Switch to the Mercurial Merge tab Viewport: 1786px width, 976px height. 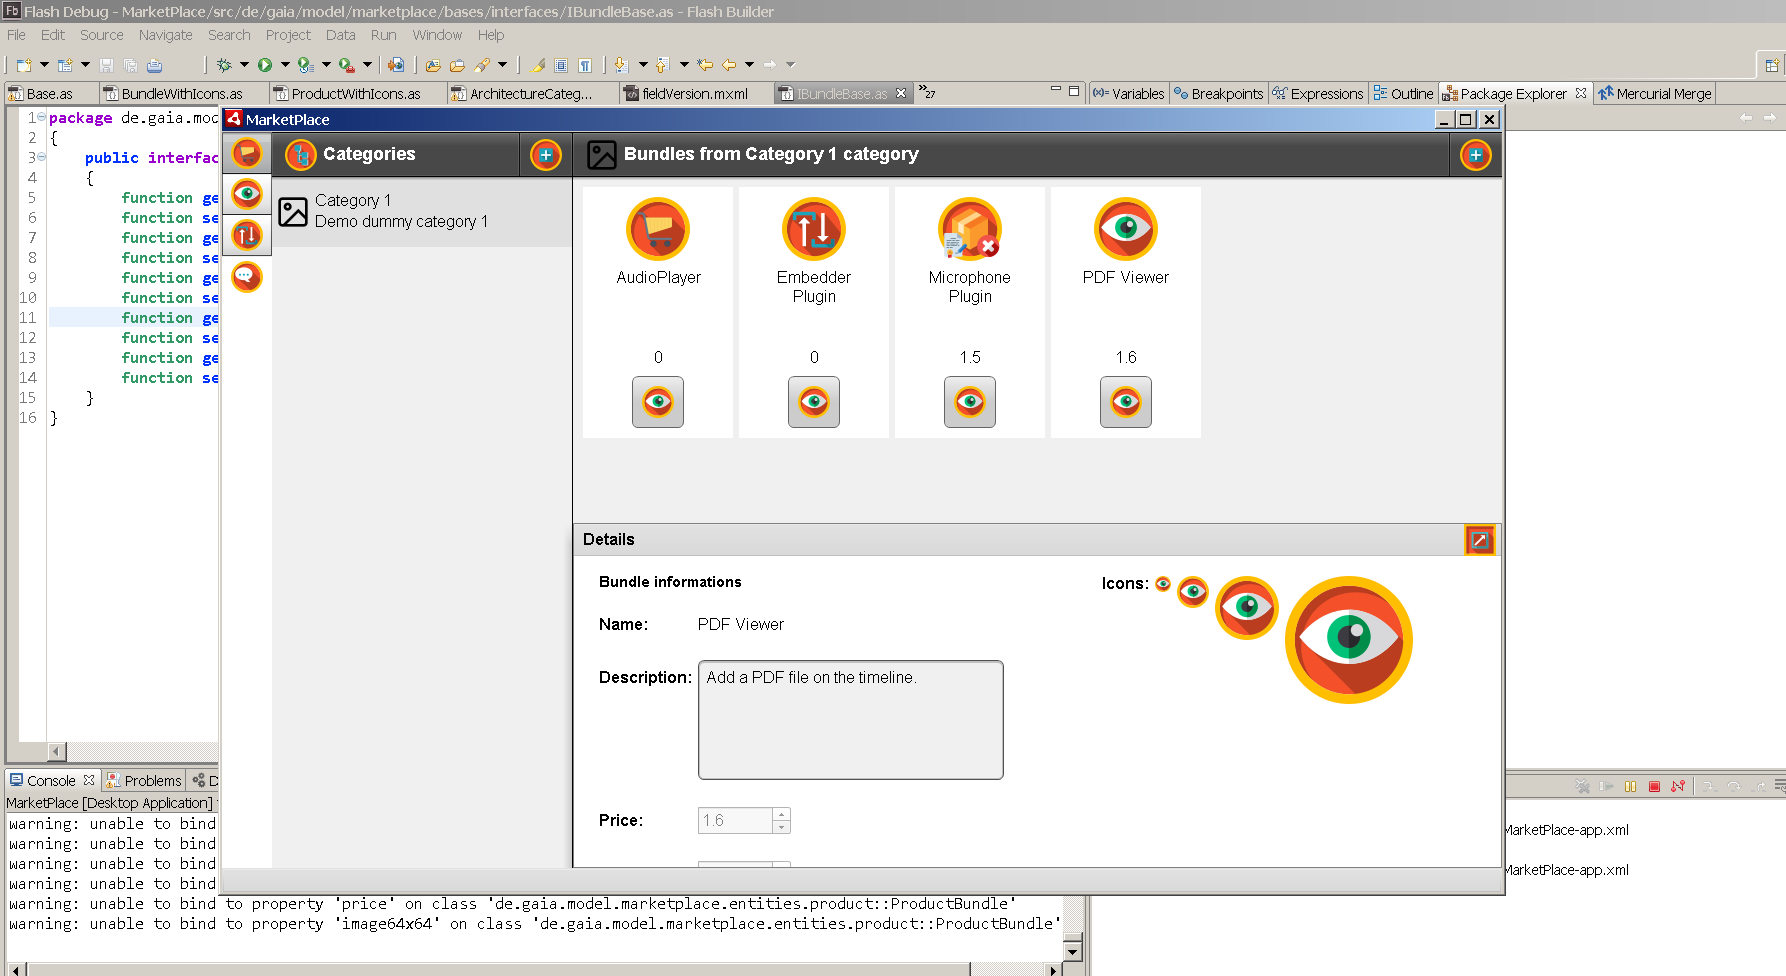coord(1655,94)
